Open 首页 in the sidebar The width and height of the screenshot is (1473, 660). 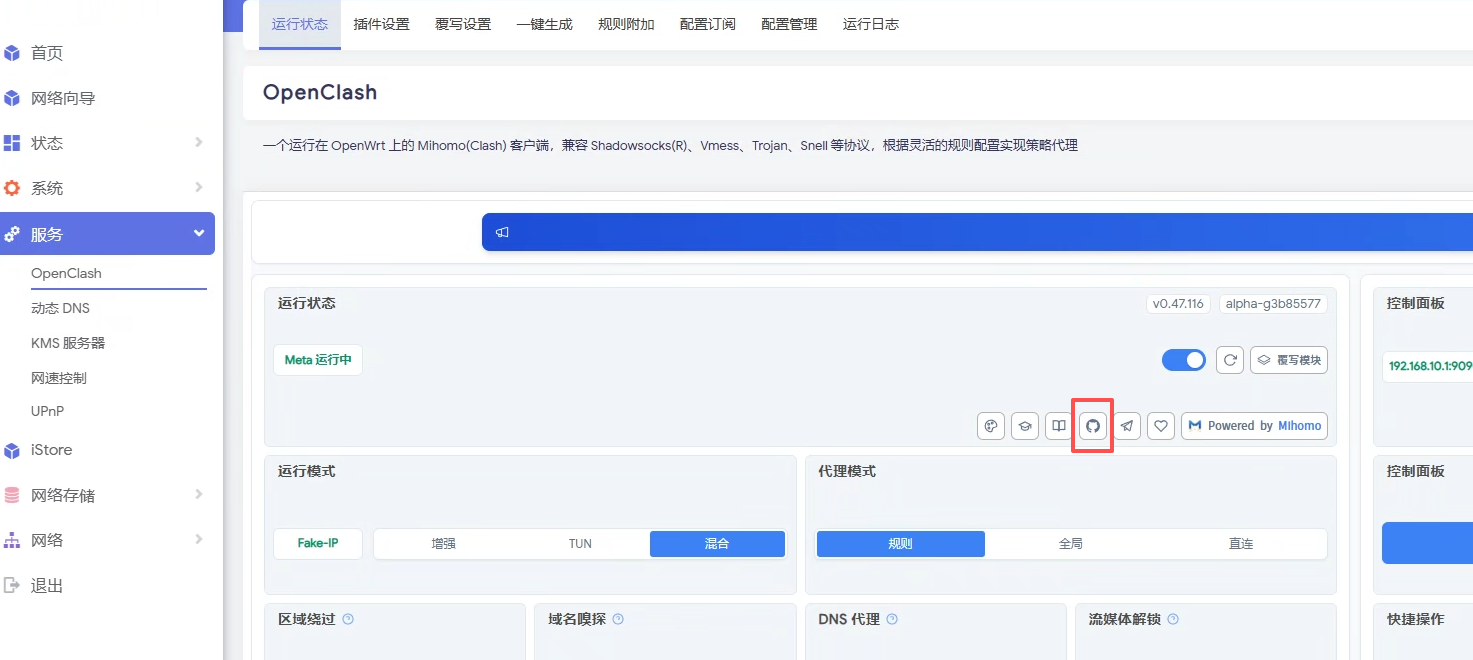47,53
